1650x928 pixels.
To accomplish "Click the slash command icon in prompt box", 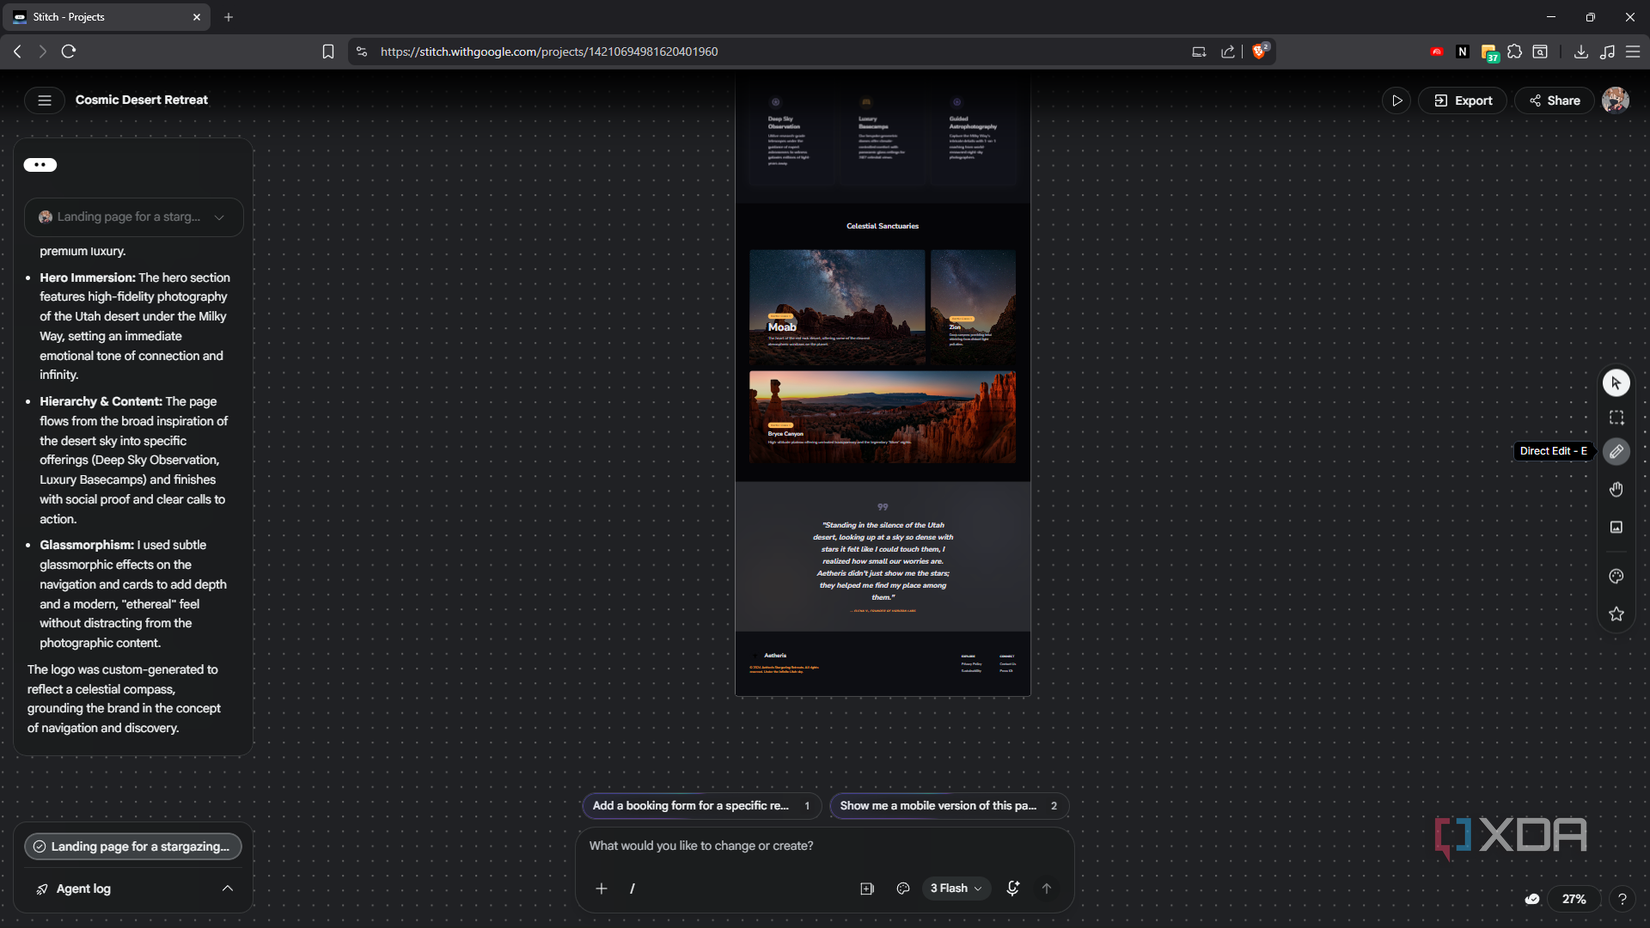I will pos(632,888).
